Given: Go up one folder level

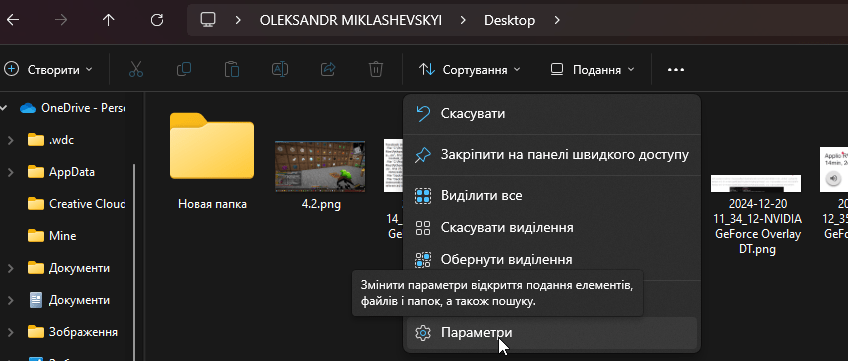Looking at the screenshot, I should [109, 21].
